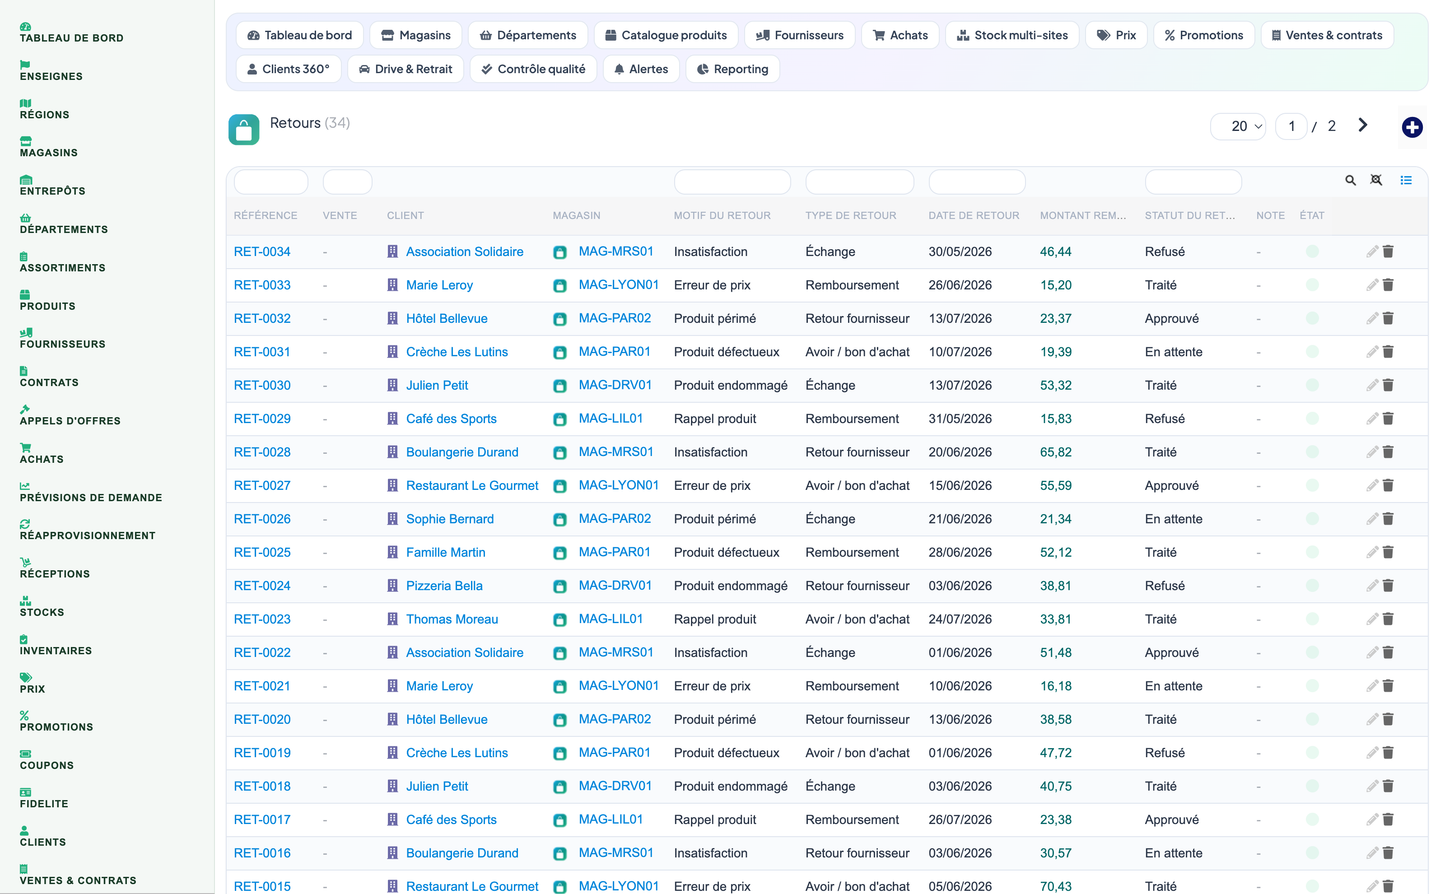
Task: Click the clear filters icon
Action: [x=1376, y=181]
